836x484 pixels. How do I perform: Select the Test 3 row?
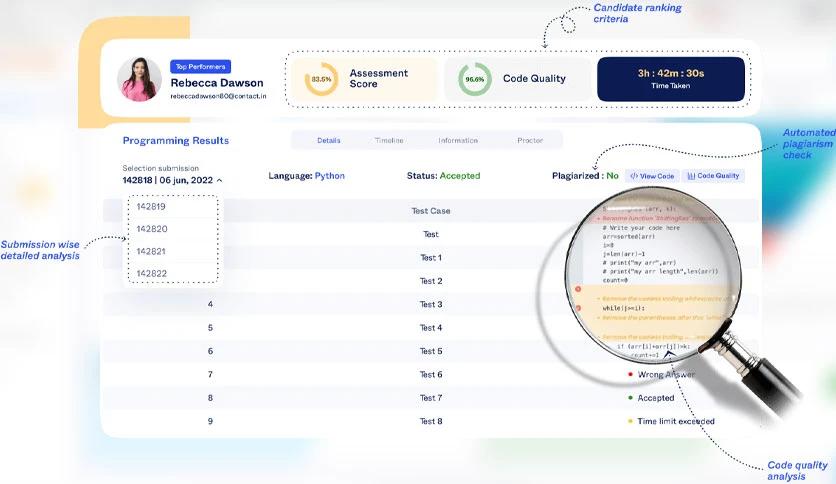click(x=431, y=304)
